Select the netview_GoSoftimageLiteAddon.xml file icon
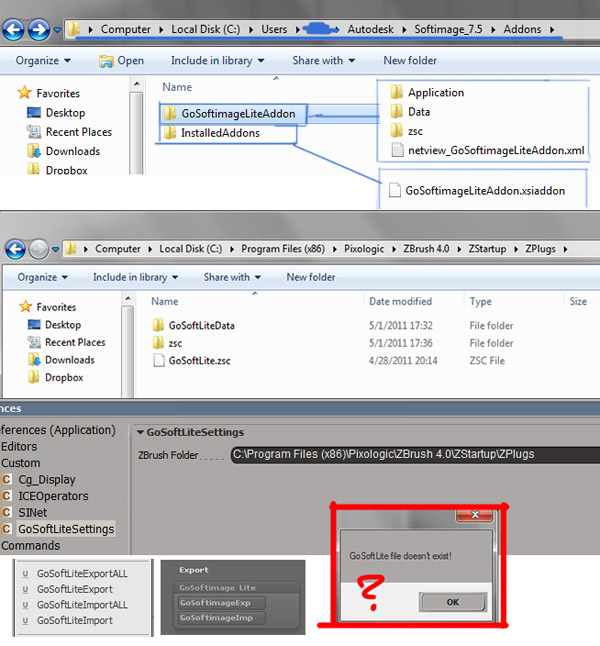The height and width of the screenshot is (646, 600). pos(397,150)
